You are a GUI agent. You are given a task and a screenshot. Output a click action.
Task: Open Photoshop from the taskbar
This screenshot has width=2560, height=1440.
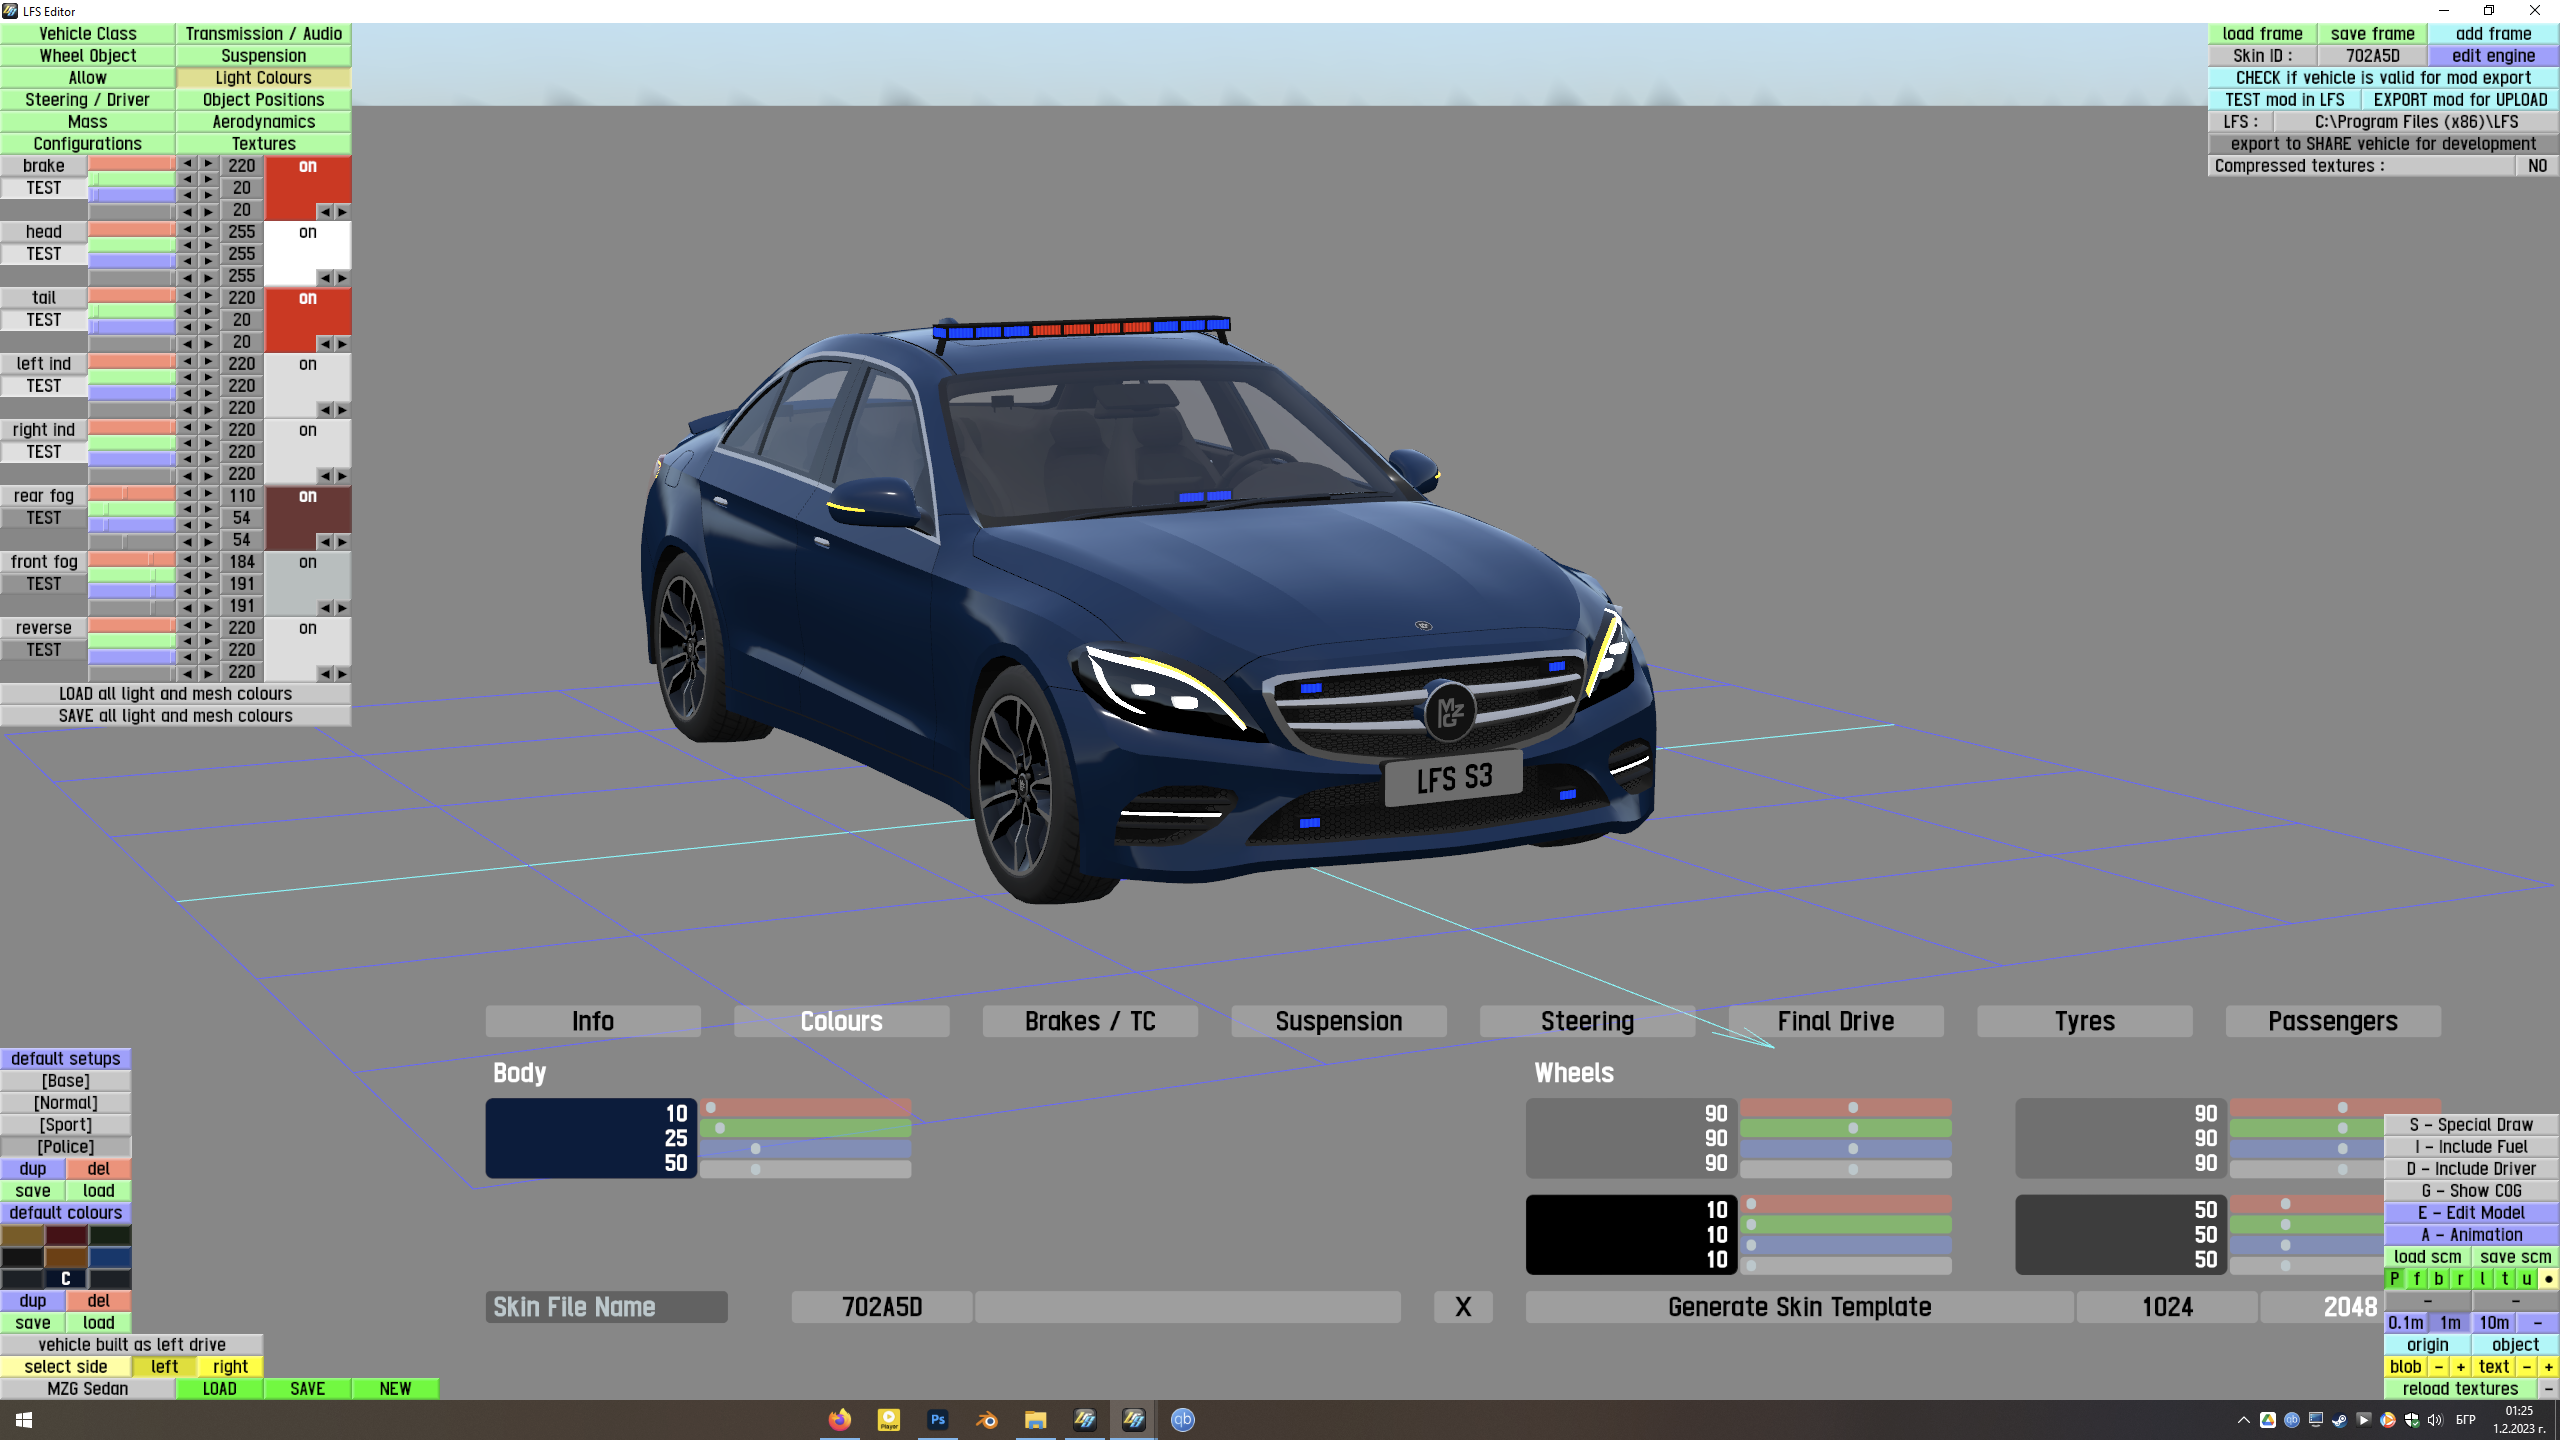937,1420
